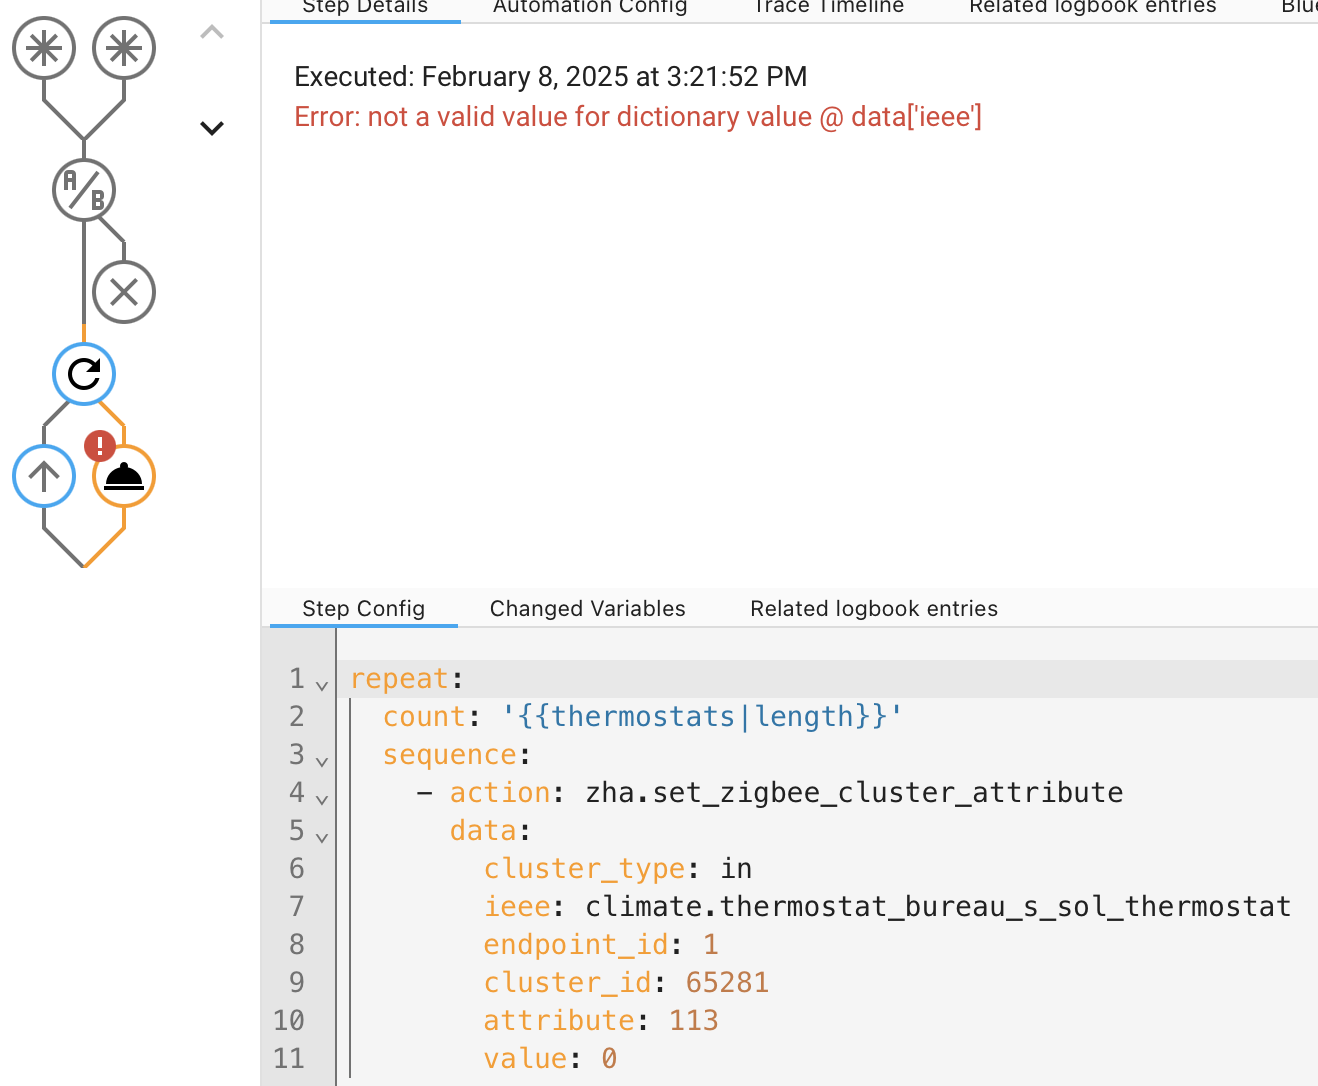Open the Changed Variables tab
The height and width of the screenshot is (1086, 1318).
coord(588,608)
